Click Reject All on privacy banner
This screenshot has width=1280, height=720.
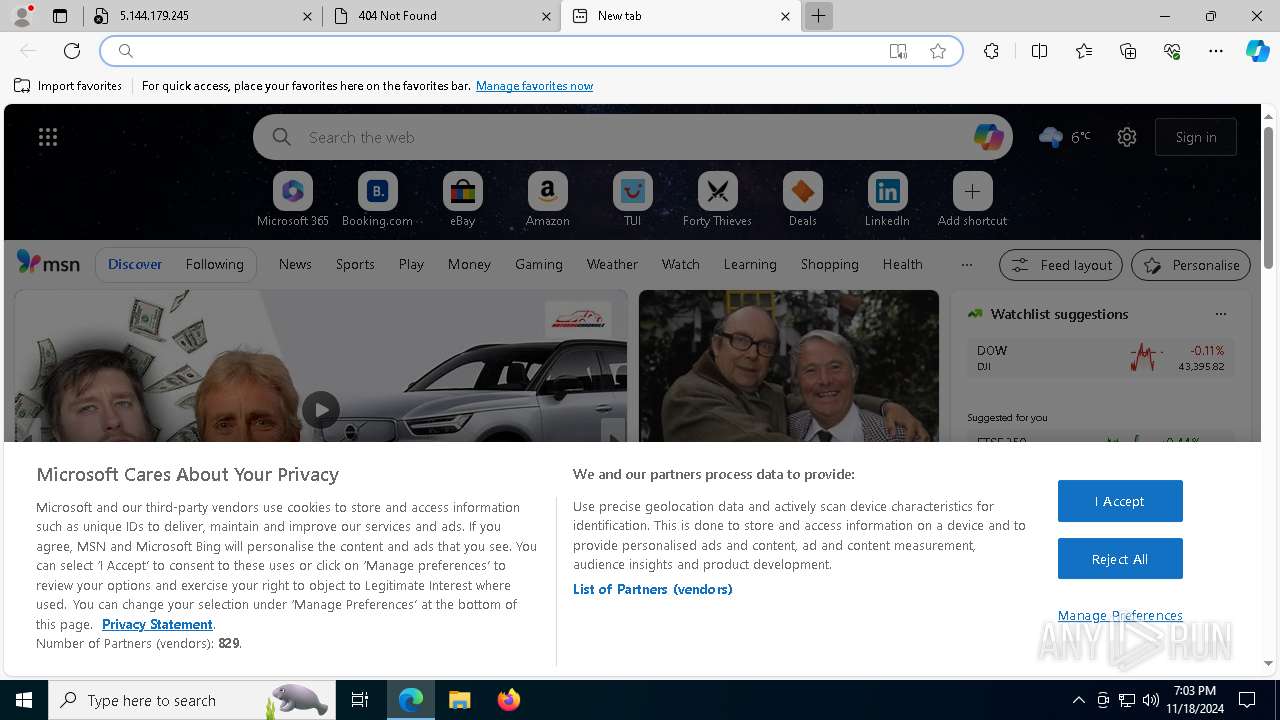(x=1120, y=559)
